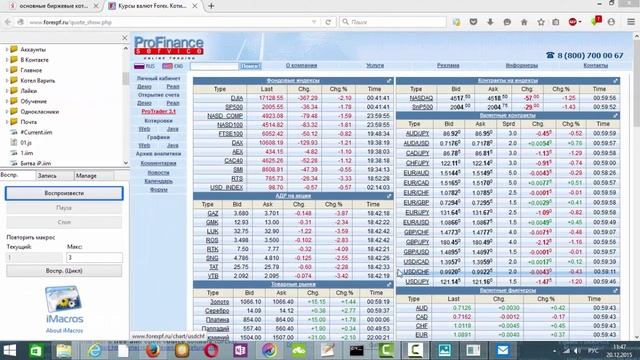Reload the page with the refresh icon

pyautogui.click(x=328, y=22)
